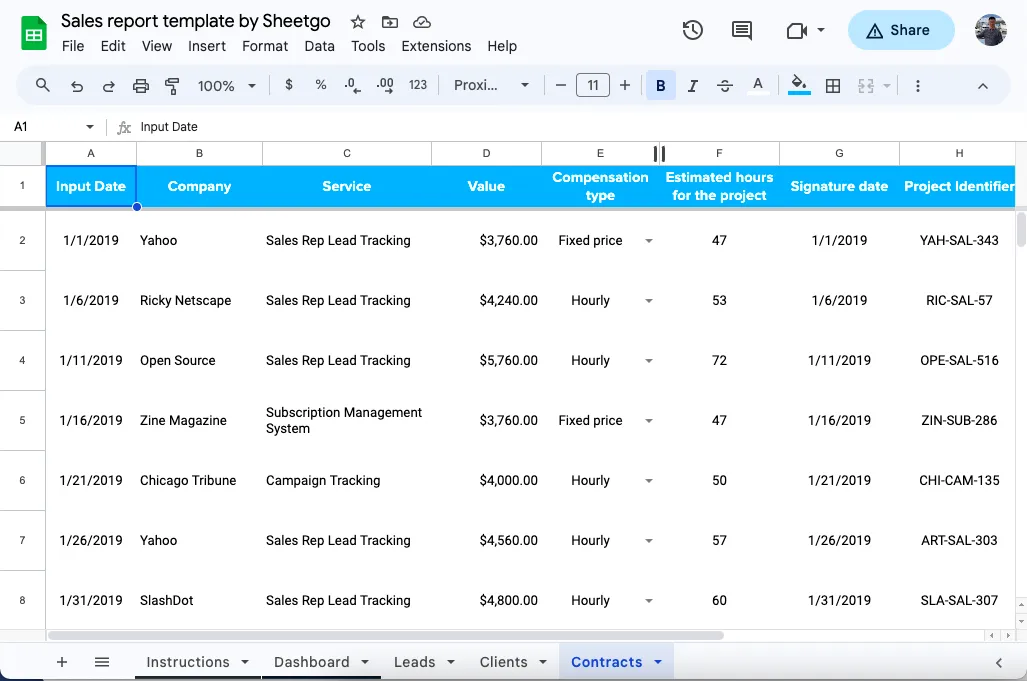This screenshot has width=1027, height=681.
Task: Open zoom level 100% dropdown
Action: (227, 86)
